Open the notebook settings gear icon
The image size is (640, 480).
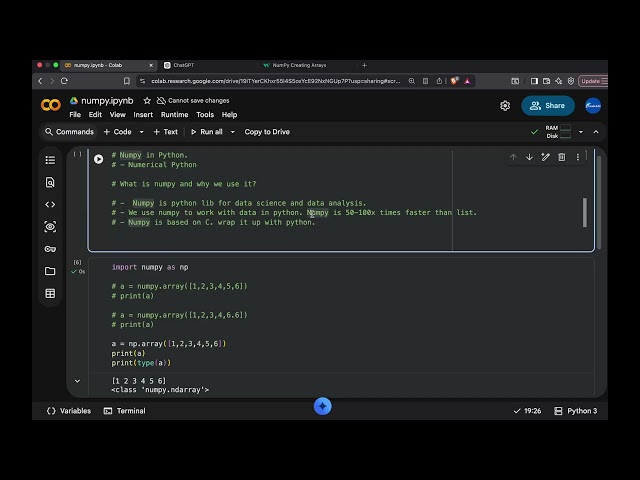coord(505,106)
